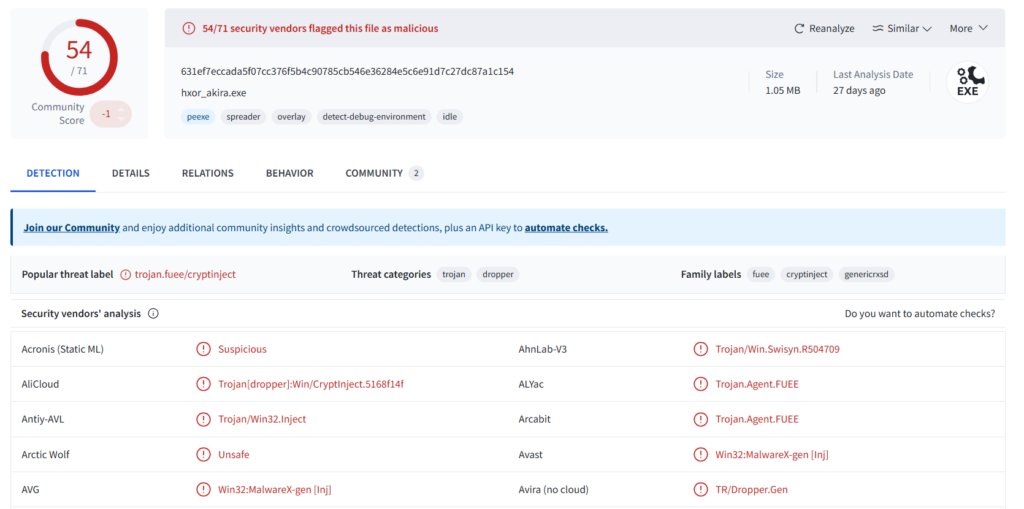Viewport: 1024px width, 509px height.
Task: Click the automate checks link in the banner
Action: [x=566, y=228]
